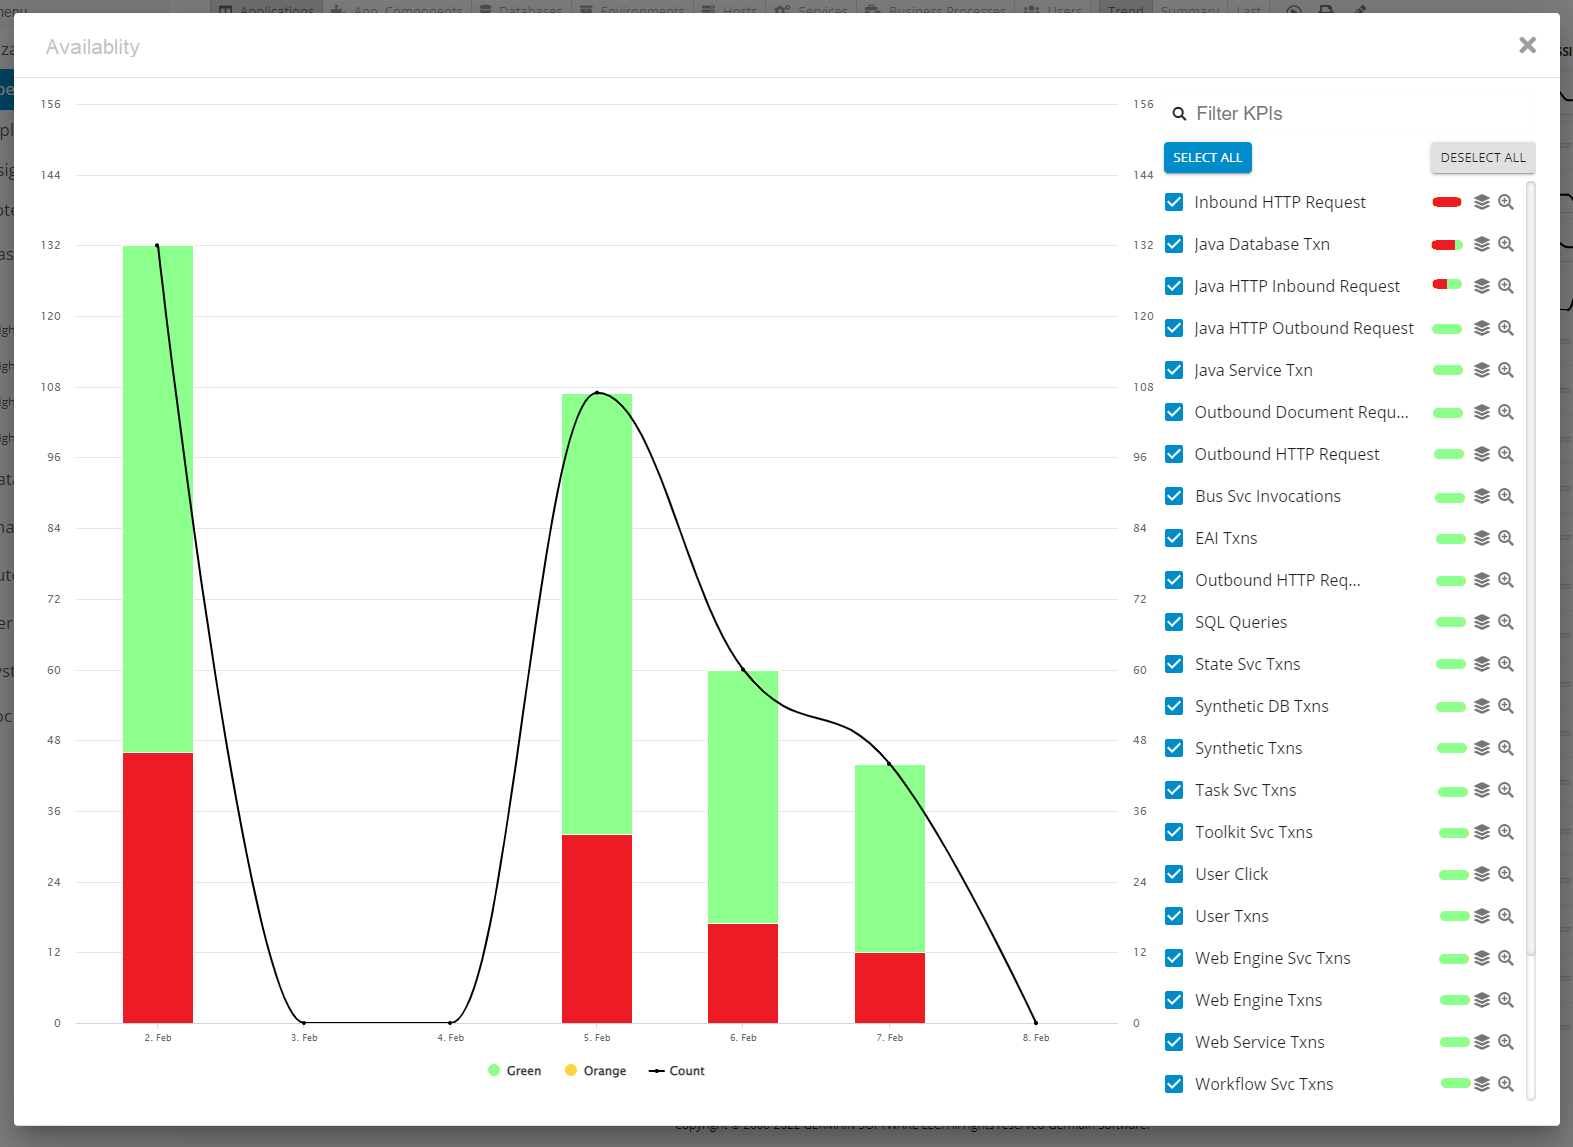Click the Filter KPIs search field
The height and width of the screenshot is (1147, 1573).
pos(1350,114)
